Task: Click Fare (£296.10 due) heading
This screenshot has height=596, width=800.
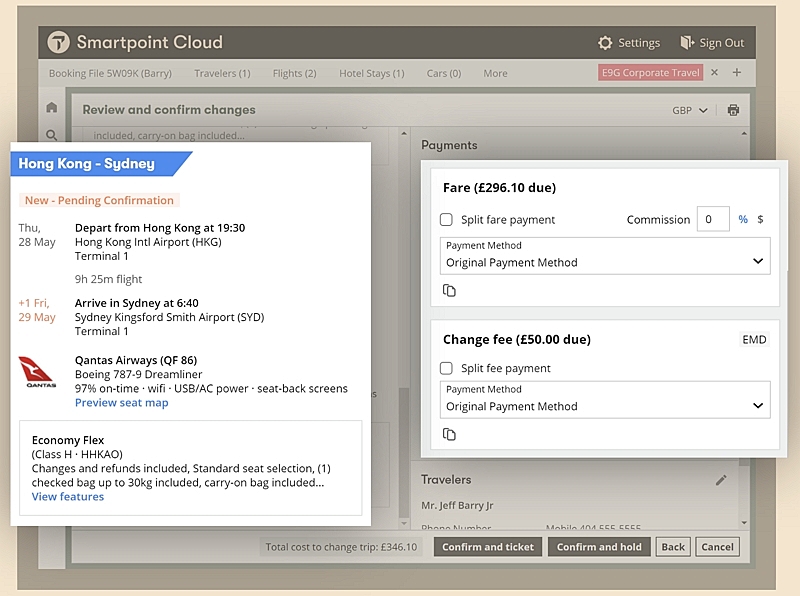Action: click(x=499, y=188)
